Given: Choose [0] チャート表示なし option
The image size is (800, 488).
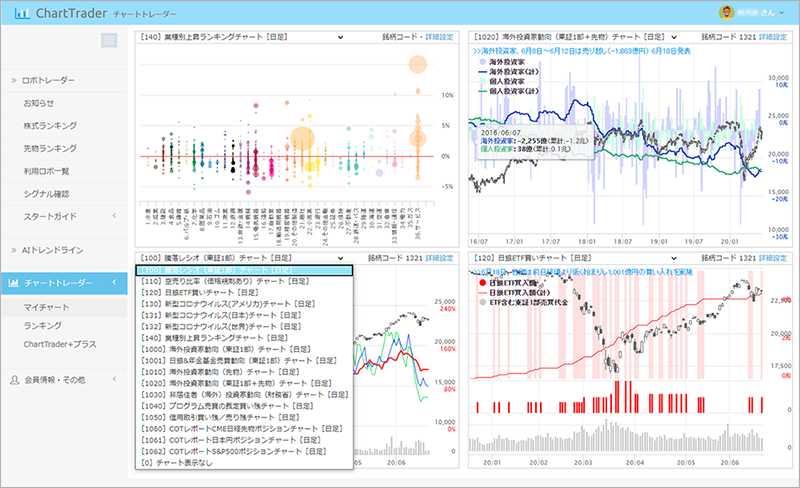Looking at the screenshot, I should 244,463.
